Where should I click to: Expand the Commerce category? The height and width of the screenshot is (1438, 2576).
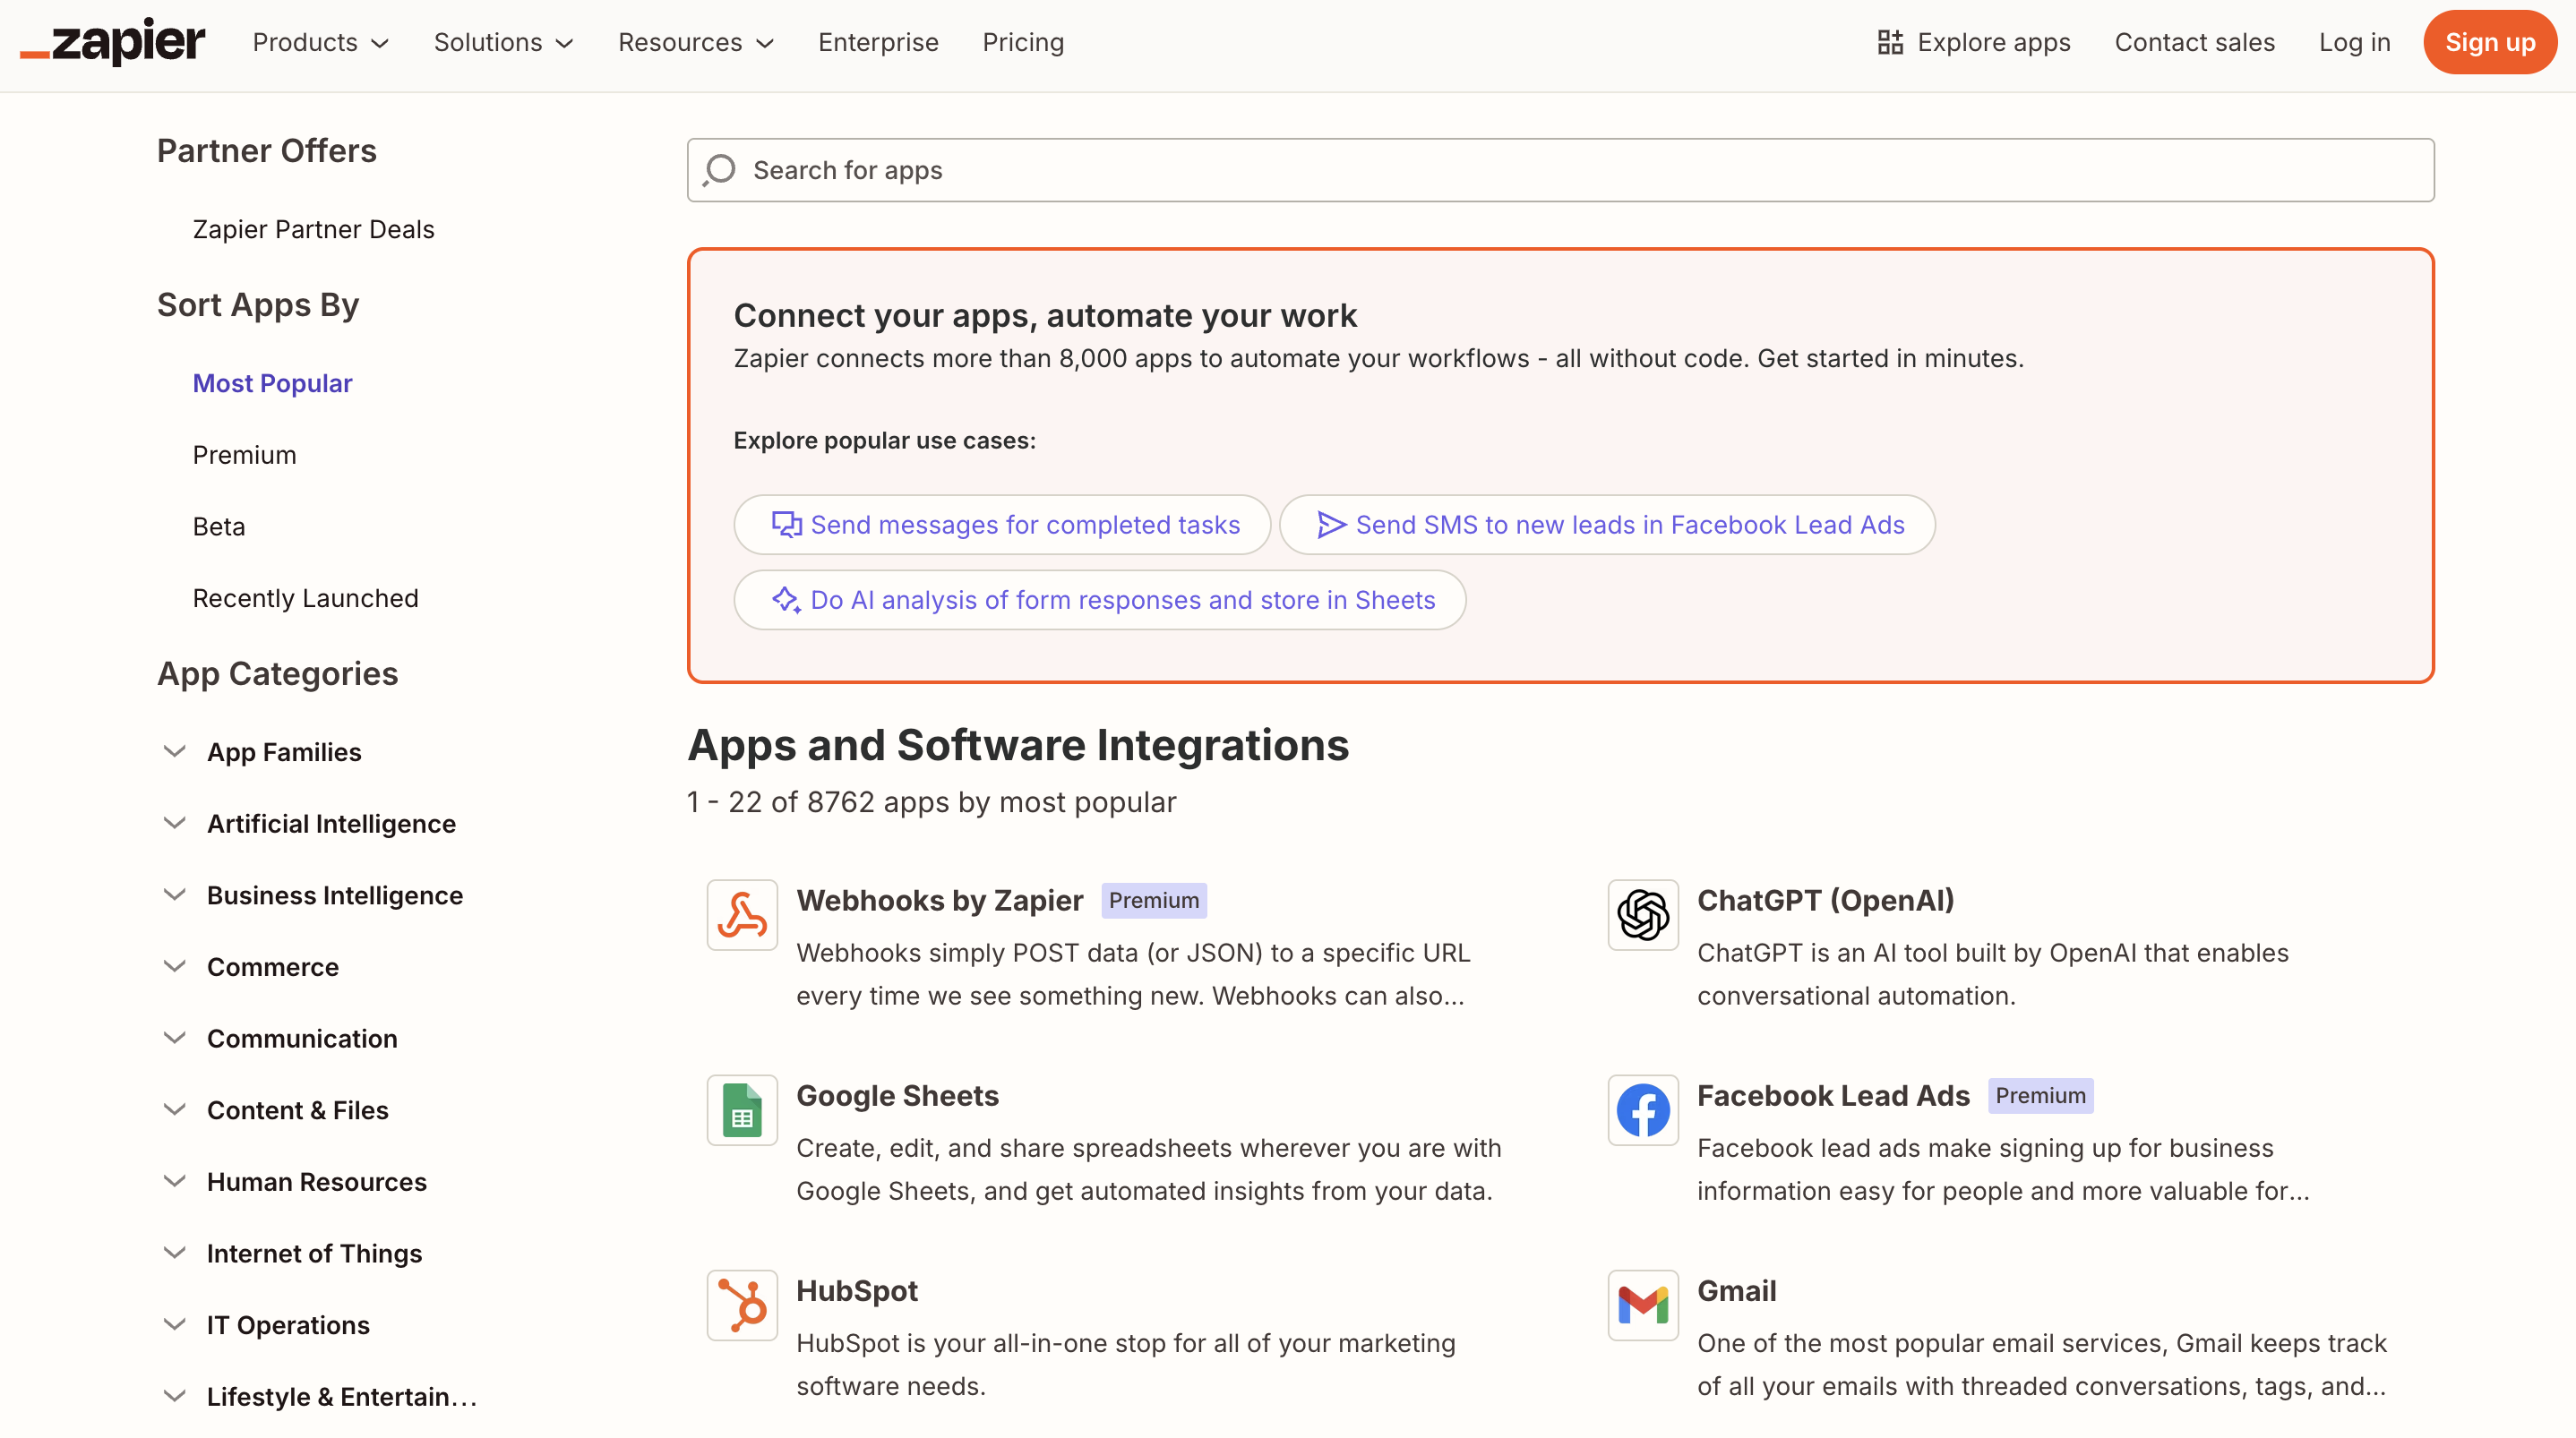[174, 966]
